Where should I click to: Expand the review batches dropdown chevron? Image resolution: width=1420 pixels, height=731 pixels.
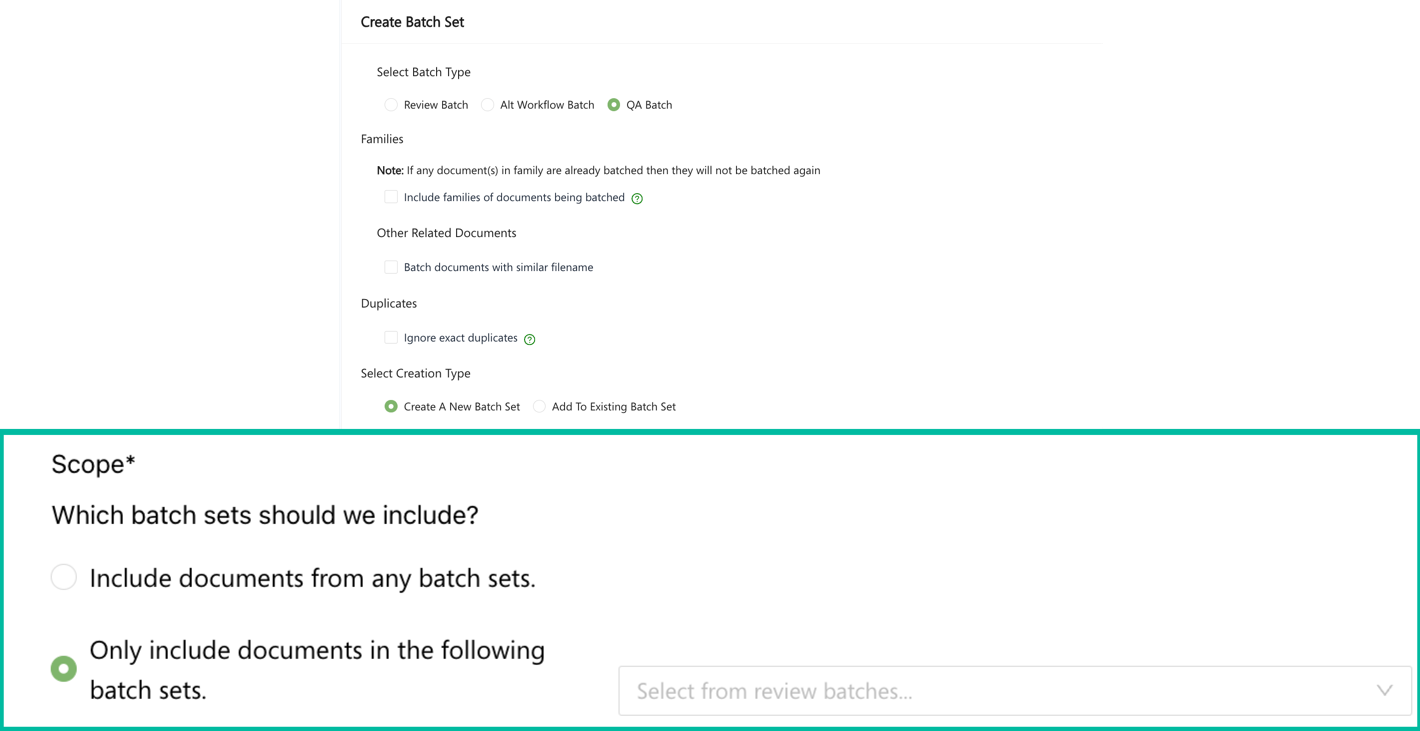pyautogui.click(x=1385, y=691)
